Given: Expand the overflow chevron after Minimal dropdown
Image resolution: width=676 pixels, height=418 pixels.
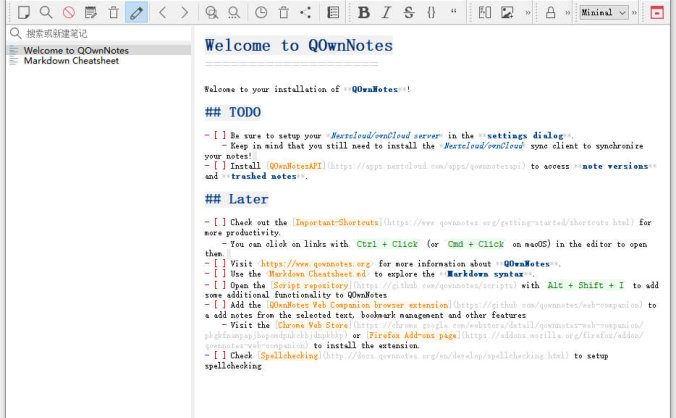Looking at the screenshot, I should click(634, 13).
